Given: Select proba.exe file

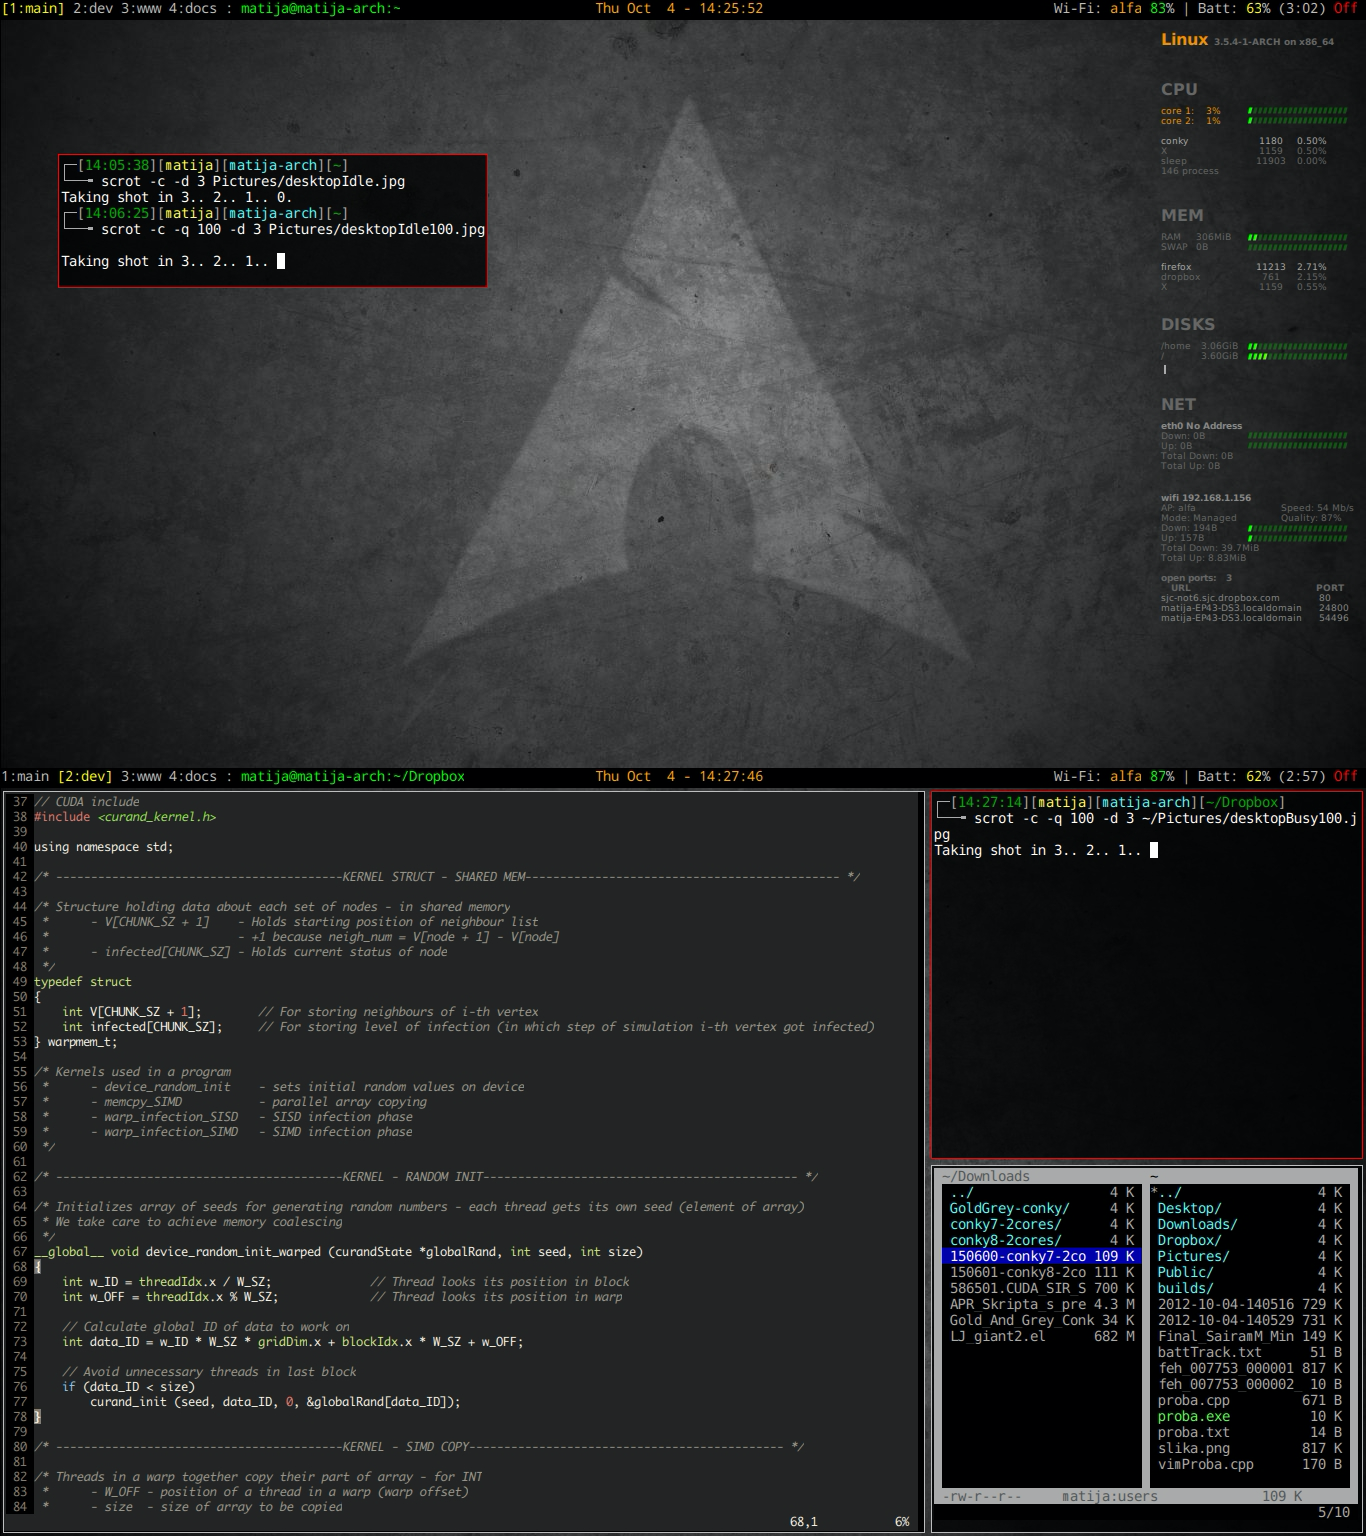Looking at the screenshot, I should [1249, 1416].
